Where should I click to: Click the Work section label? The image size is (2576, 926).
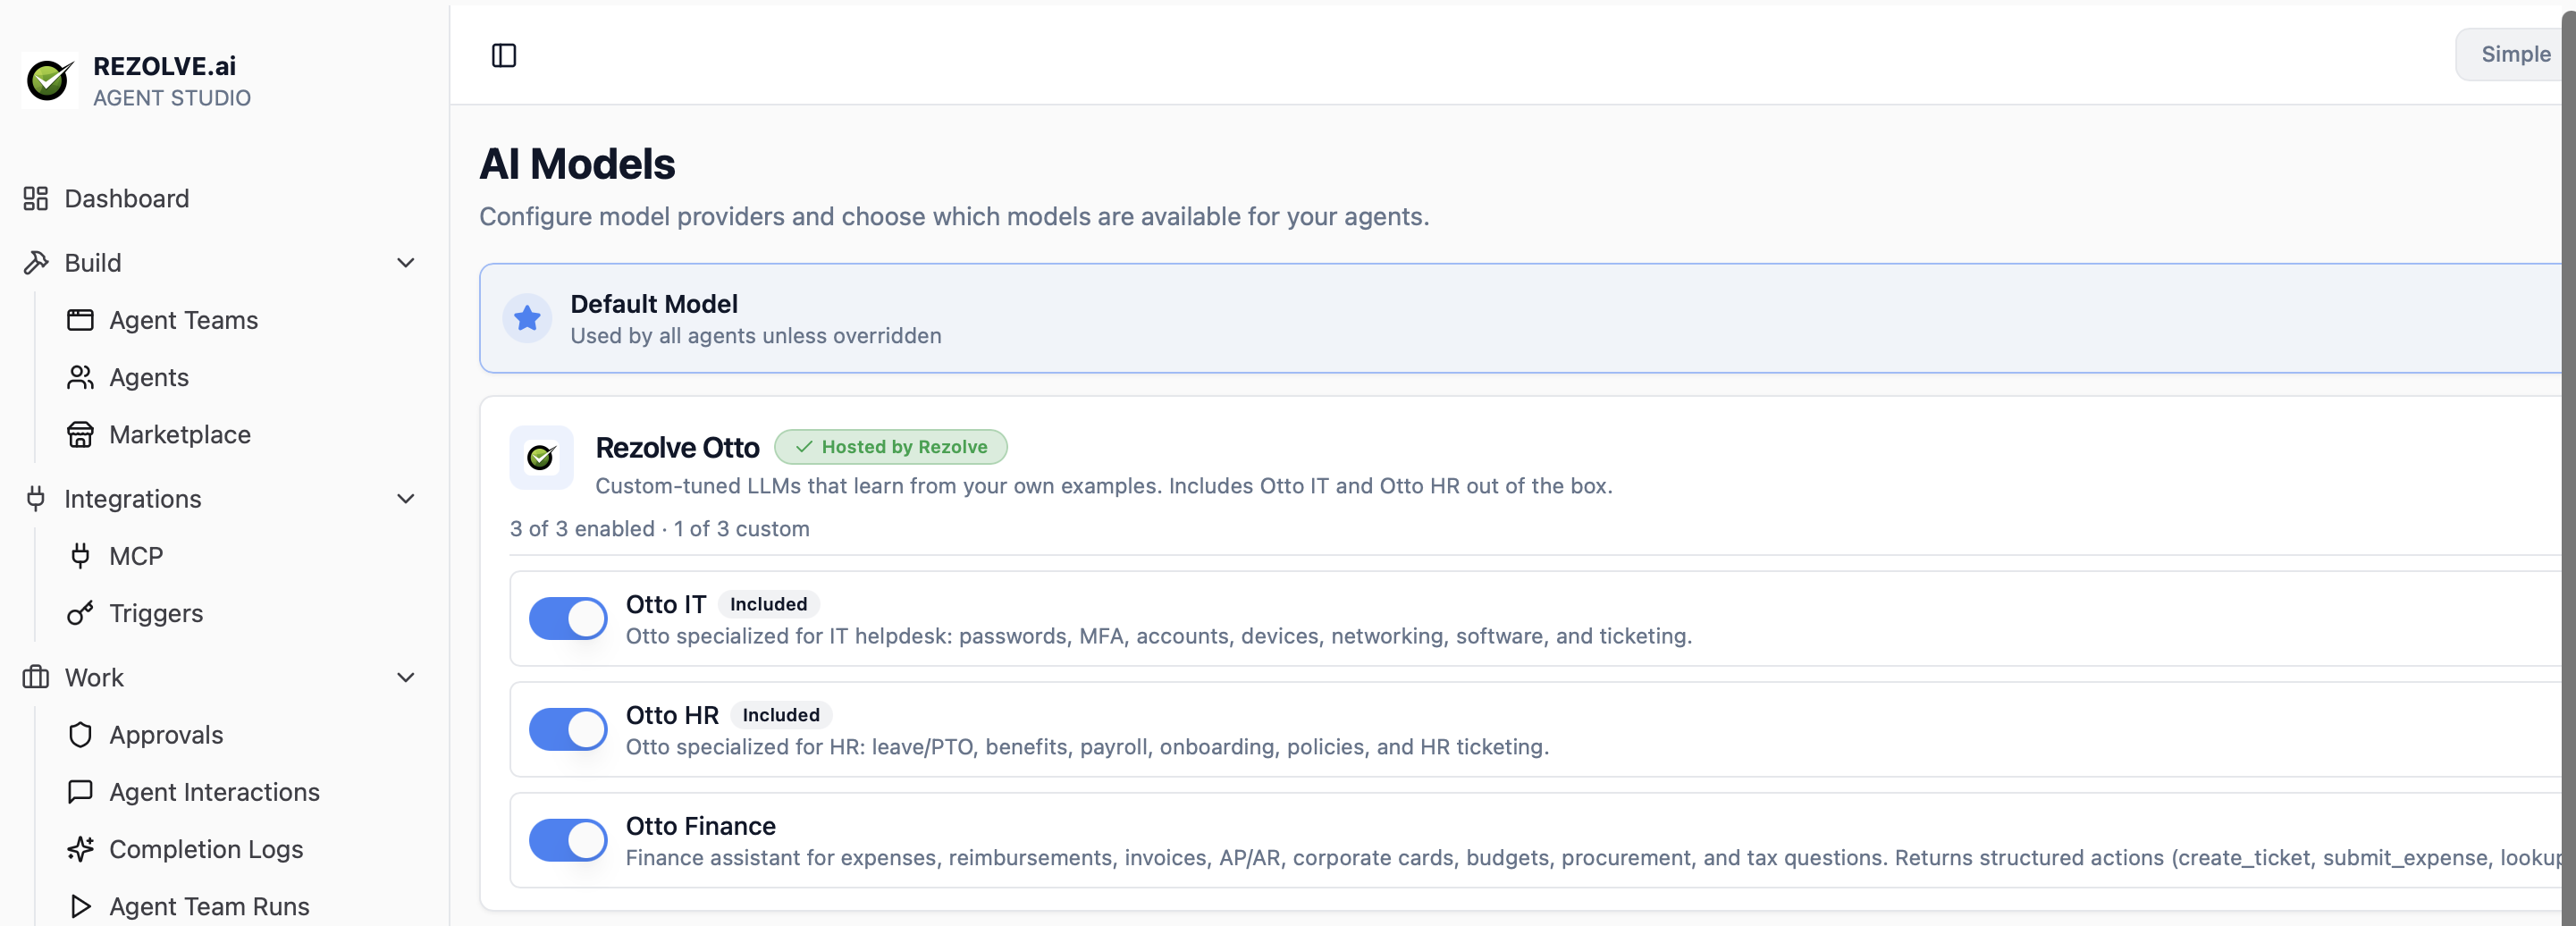click(94, 677)
